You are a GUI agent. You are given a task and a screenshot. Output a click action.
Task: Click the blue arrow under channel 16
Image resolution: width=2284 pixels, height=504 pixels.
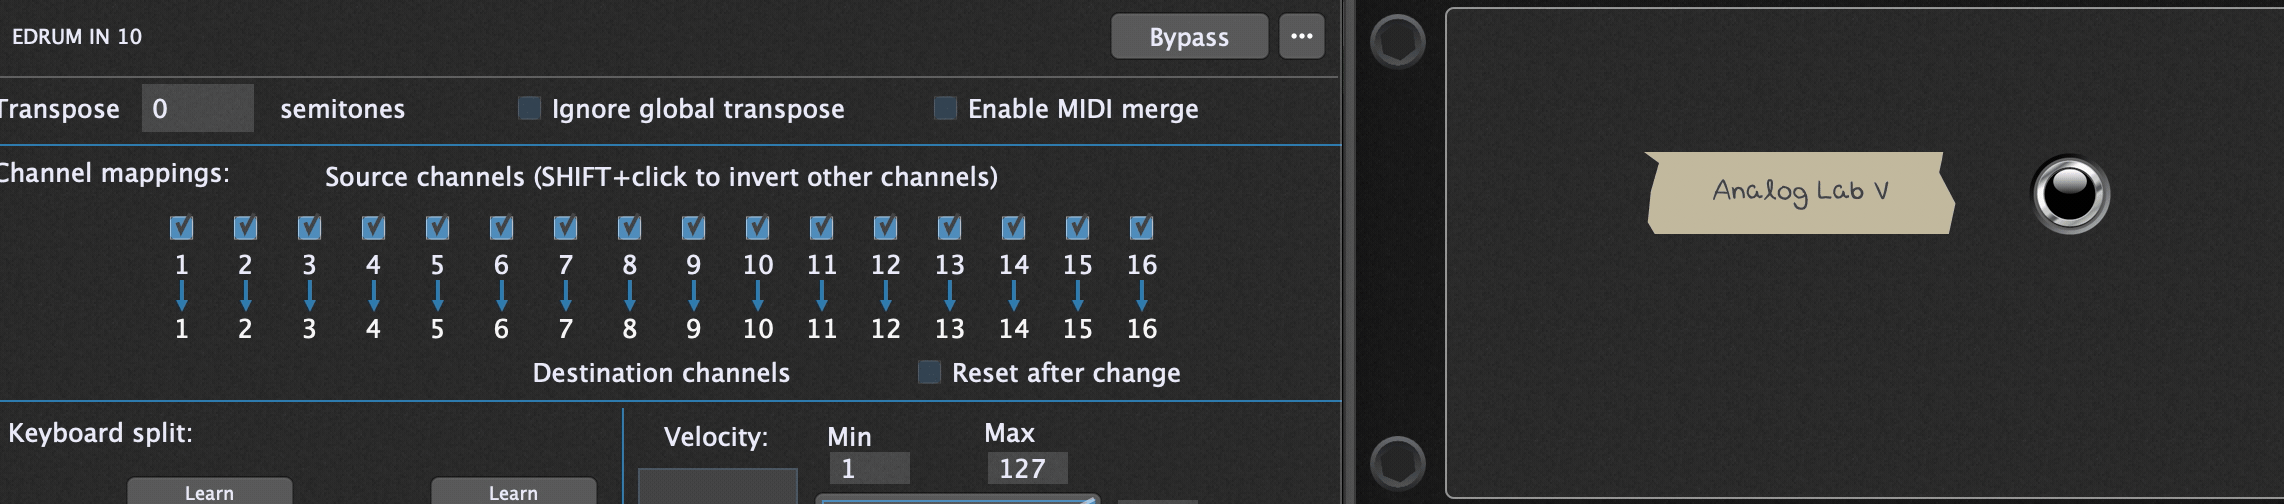[x=1141, y=296]
